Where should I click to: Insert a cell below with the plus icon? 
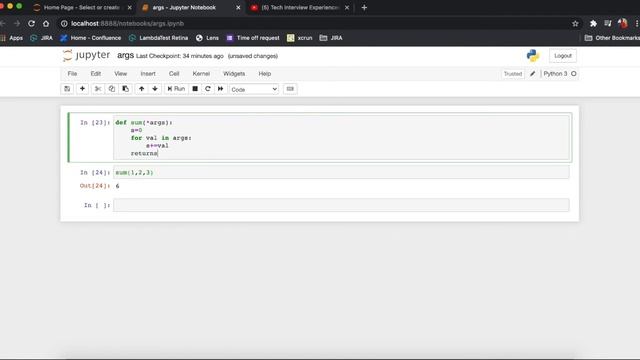(x=82, y=89)
